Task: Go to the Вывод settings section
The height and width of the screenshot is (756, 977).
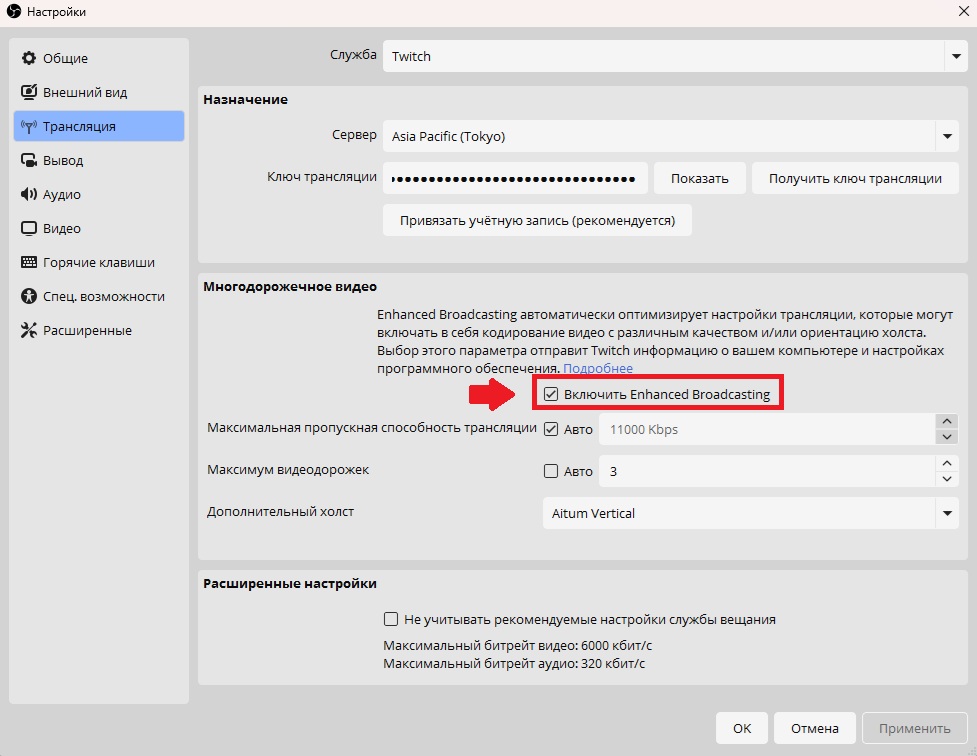Action: [99, 160]
